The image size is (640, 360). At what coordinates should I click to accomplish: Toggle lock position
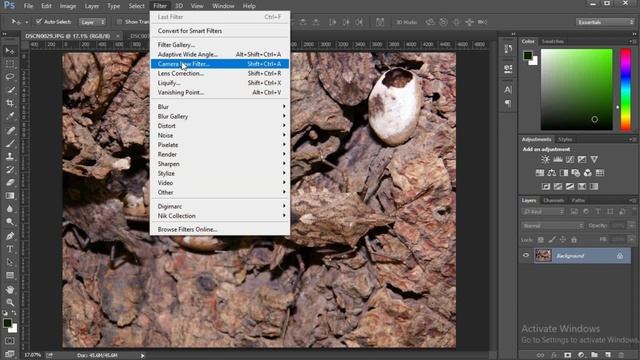pyautogui.click(x=563, y=240)
